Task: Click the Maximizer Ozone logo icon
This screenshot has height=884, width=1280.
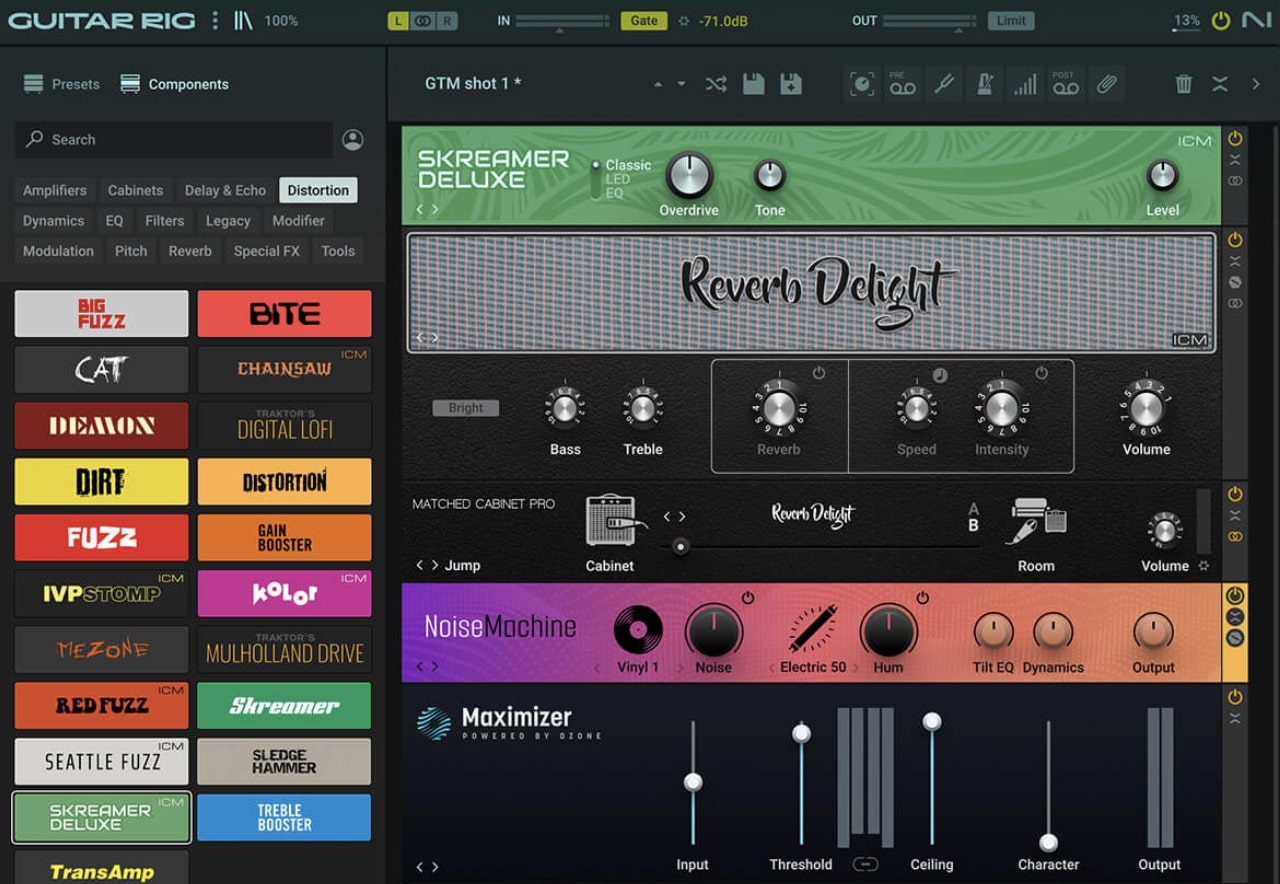Action: click(434, 723)
